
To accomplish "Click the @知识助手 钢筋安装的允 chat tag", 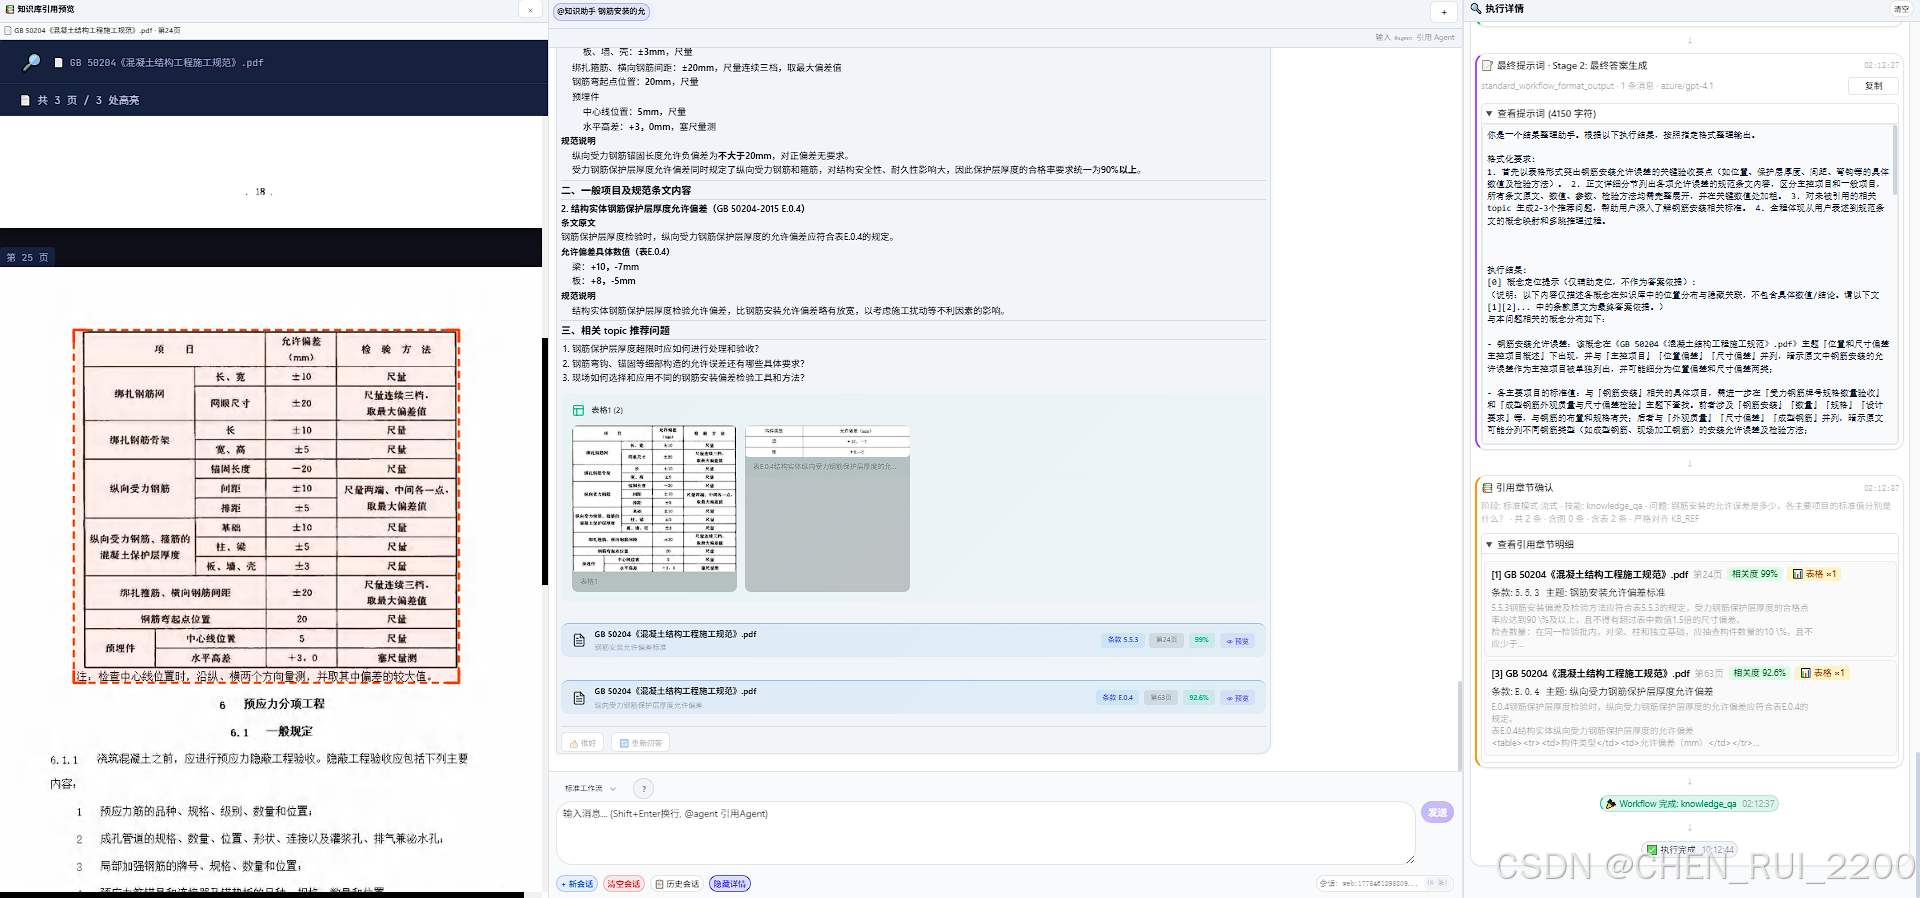I will [601, 11].
